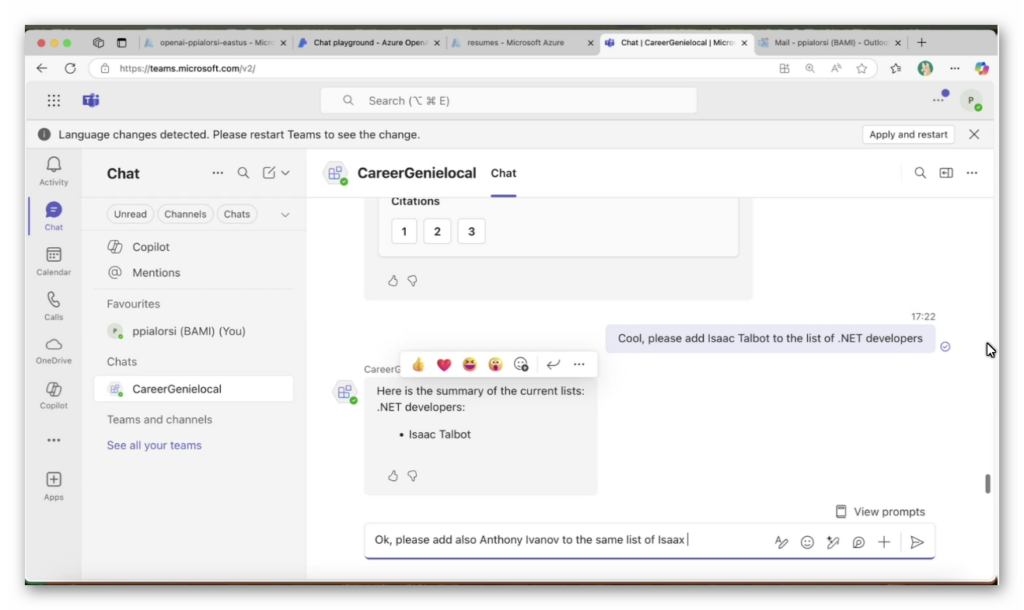
Task: Open the Chat section in the rail
Action: 54,216
